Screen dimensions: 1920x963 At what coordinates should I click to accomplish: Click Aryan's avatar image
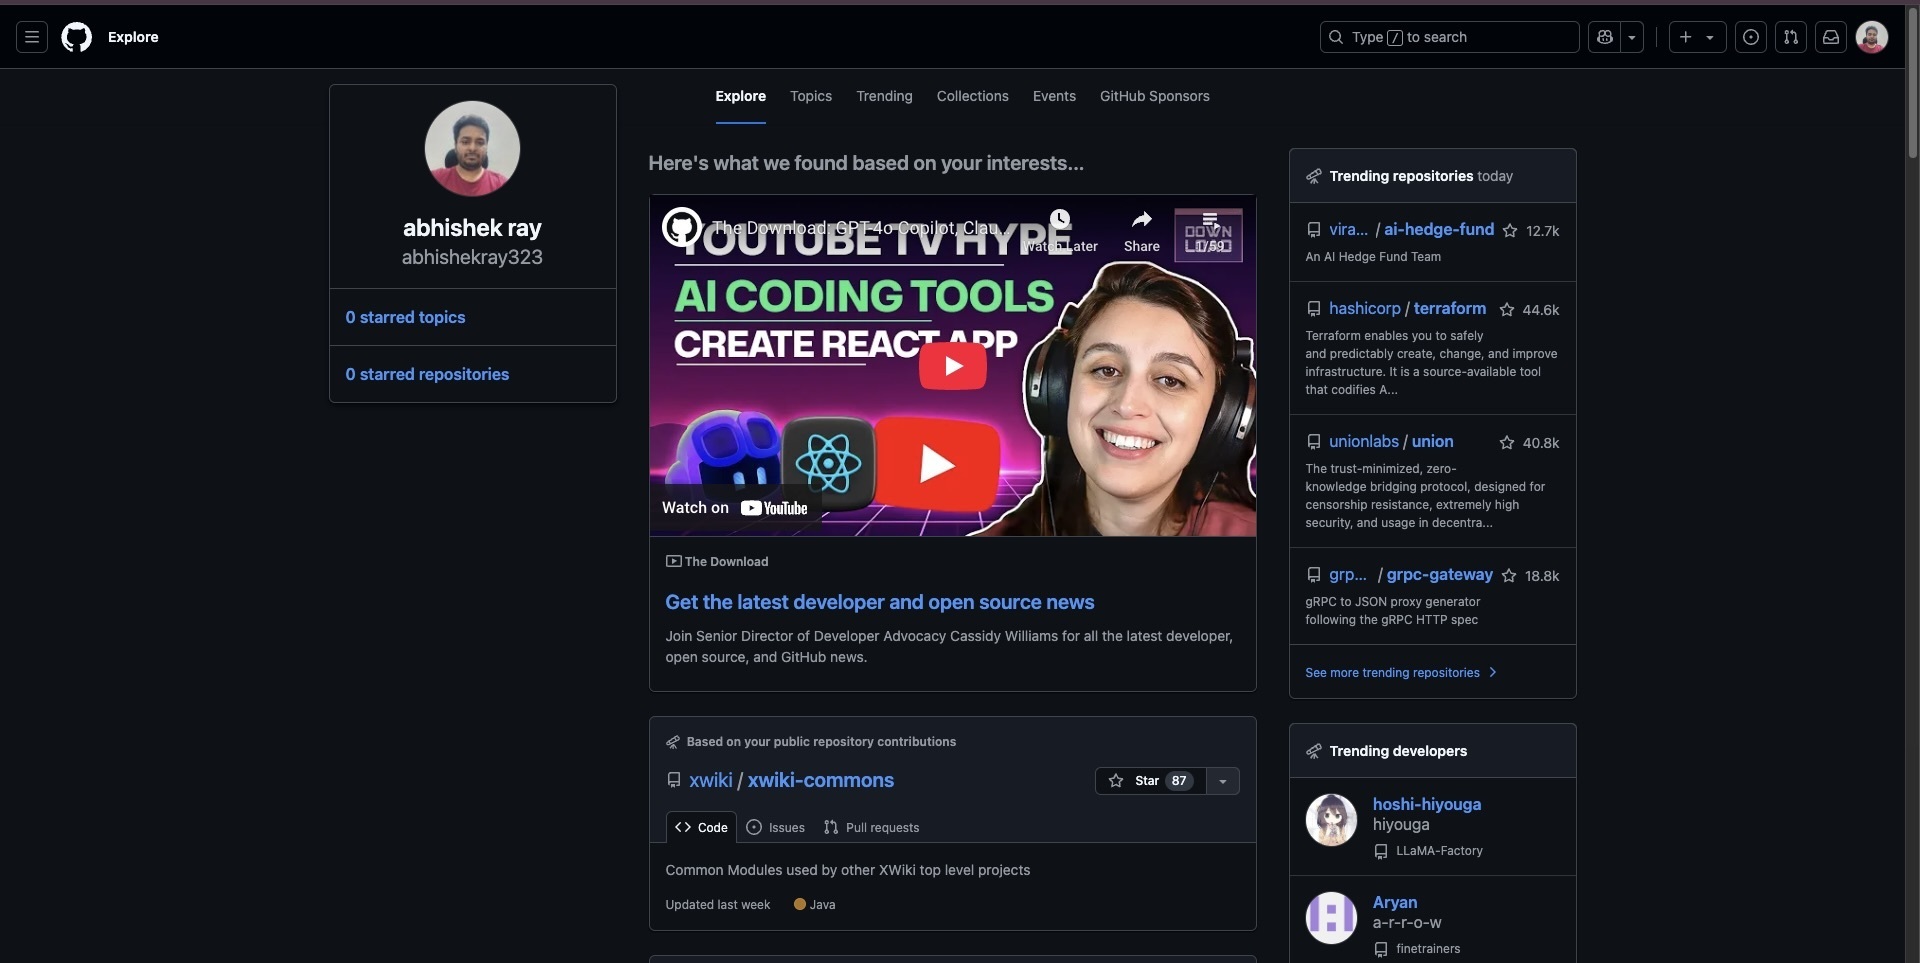click(1331, 918)
